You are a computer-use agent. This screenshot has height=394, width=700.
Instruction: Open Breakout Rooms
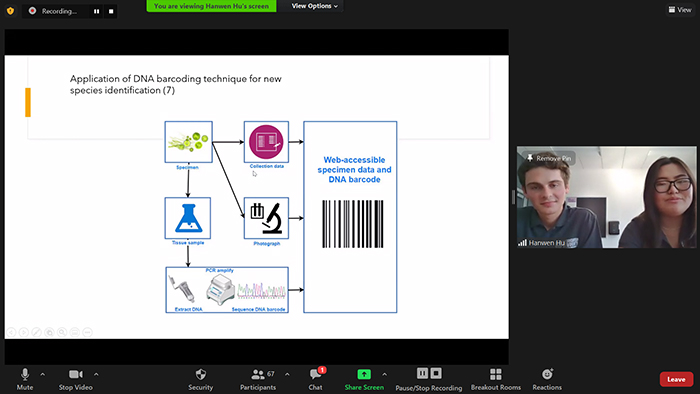[496, 379]
